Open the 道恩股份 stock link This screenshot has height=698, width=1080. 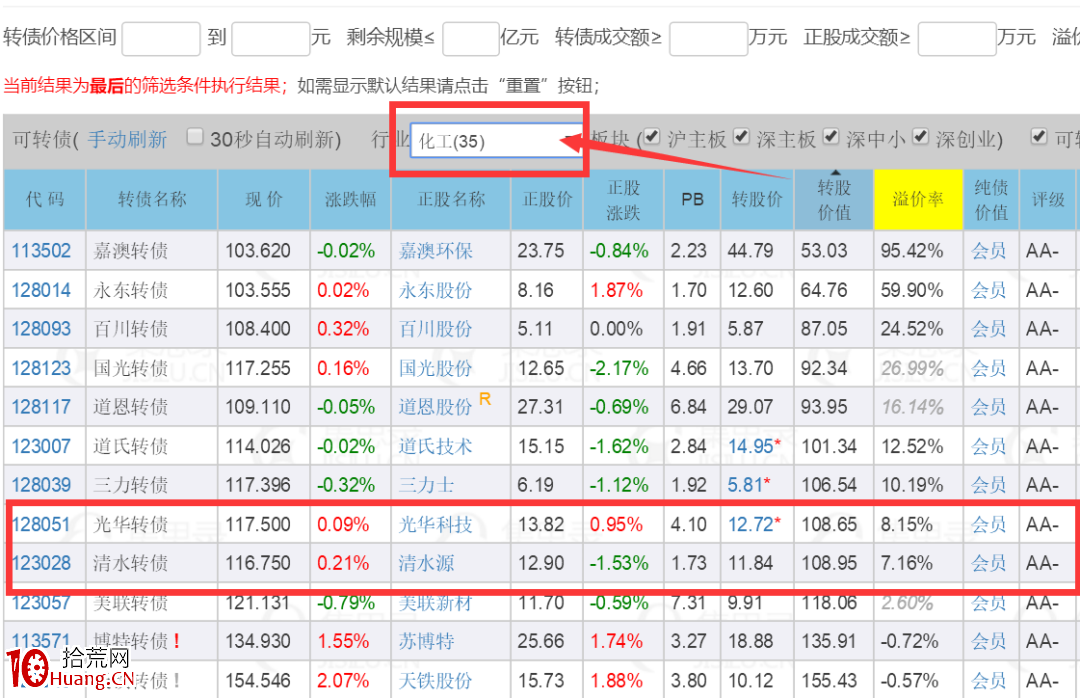coord(435,407)
